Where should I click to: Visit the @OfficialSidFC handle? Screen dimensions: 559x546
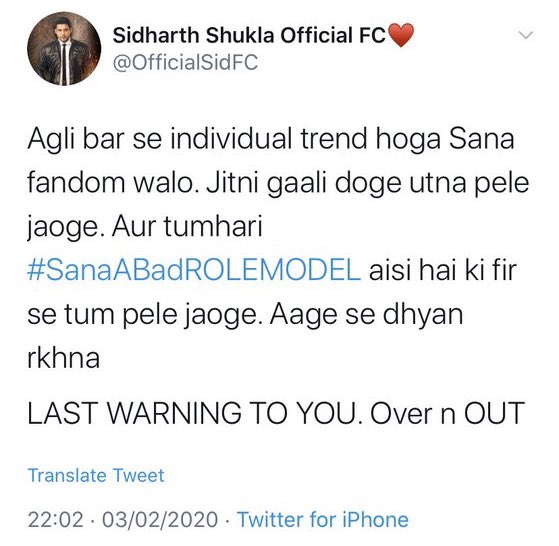click(185, 63)
